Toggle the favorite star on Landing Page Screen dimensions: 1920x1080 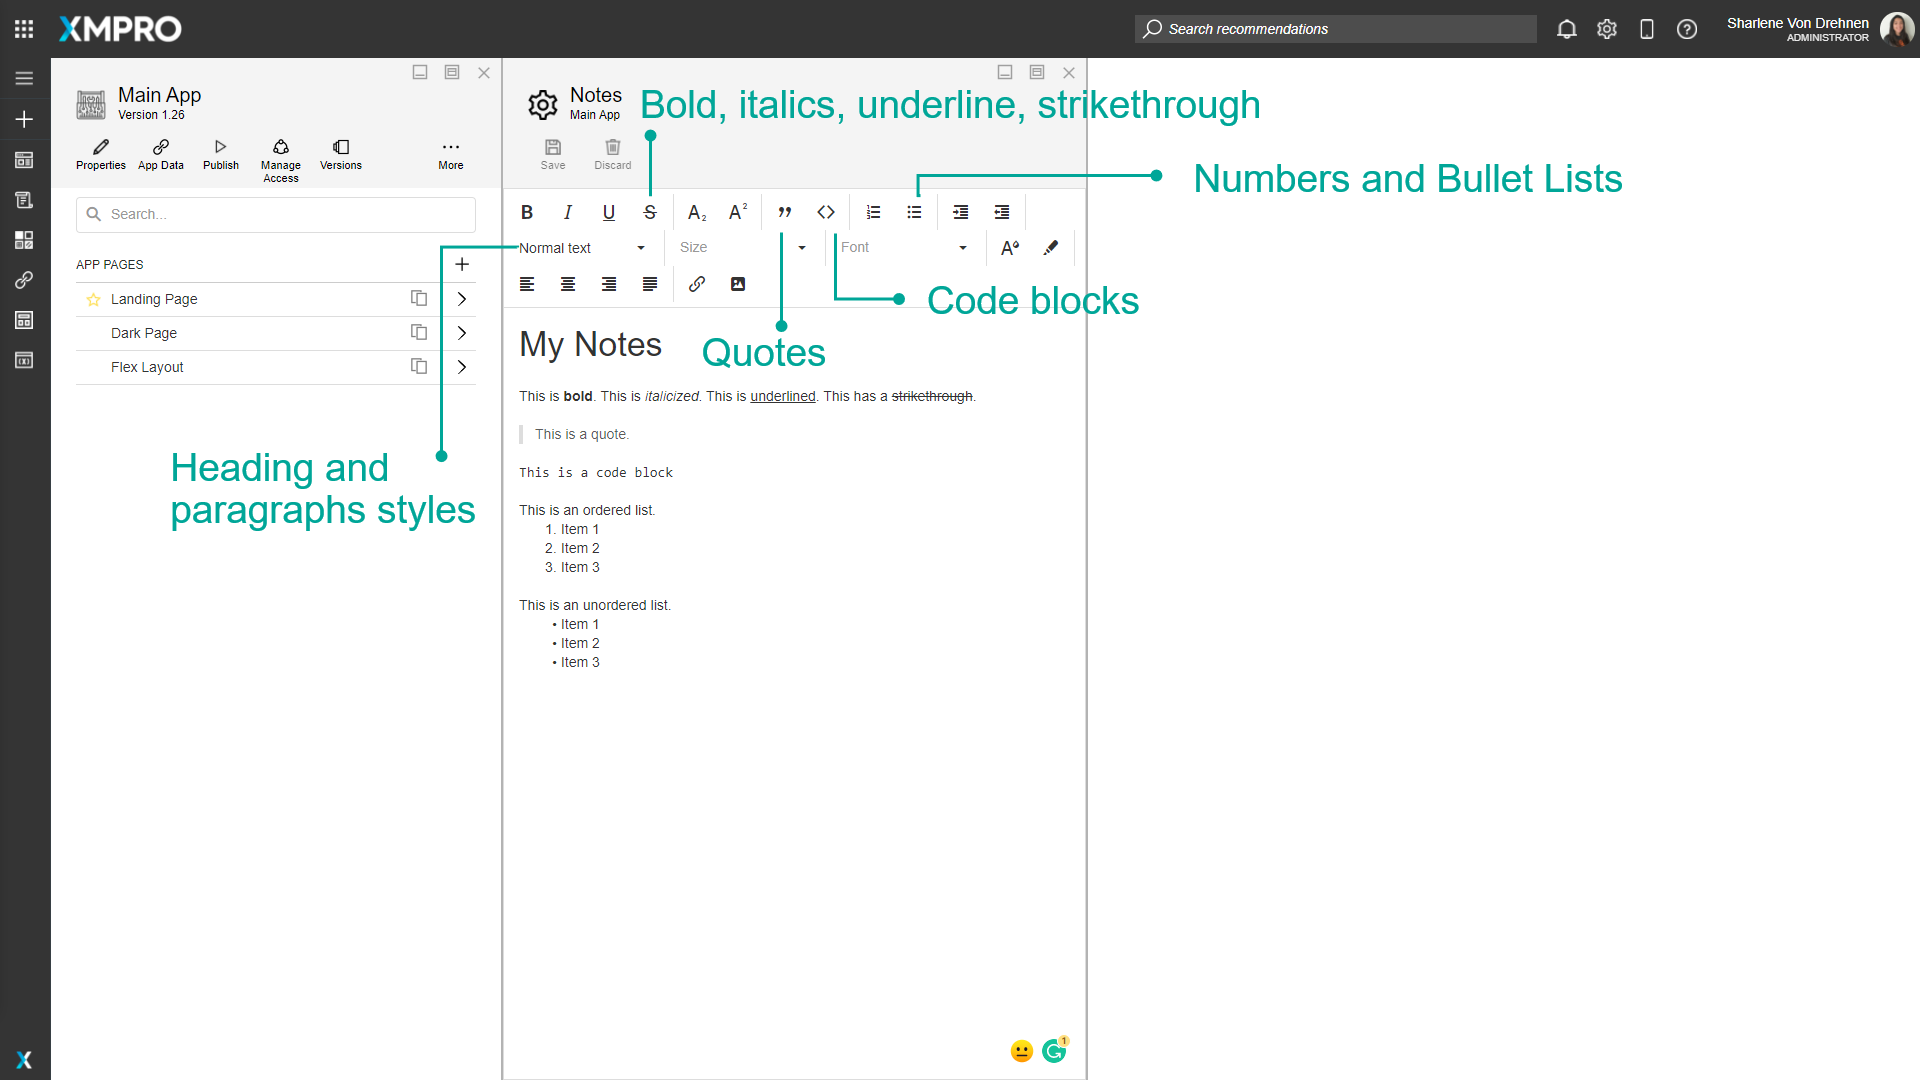point(93,299)
